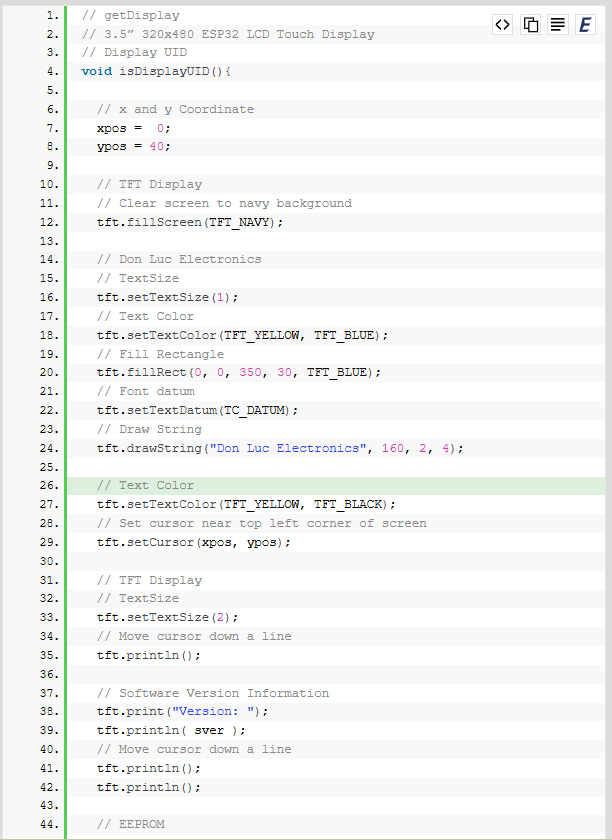Select line number 26 in the gutter
The image size is (612, 840).
click(48, 485)
